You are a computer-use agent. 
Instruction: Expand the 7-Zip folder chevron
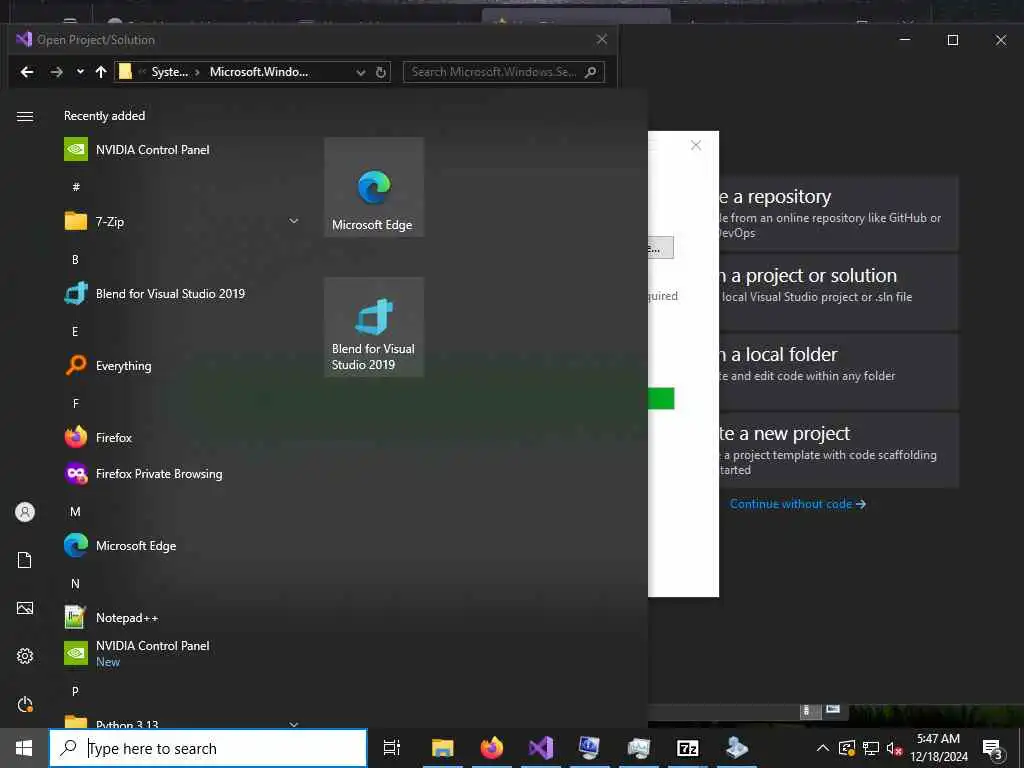[294, 221]
